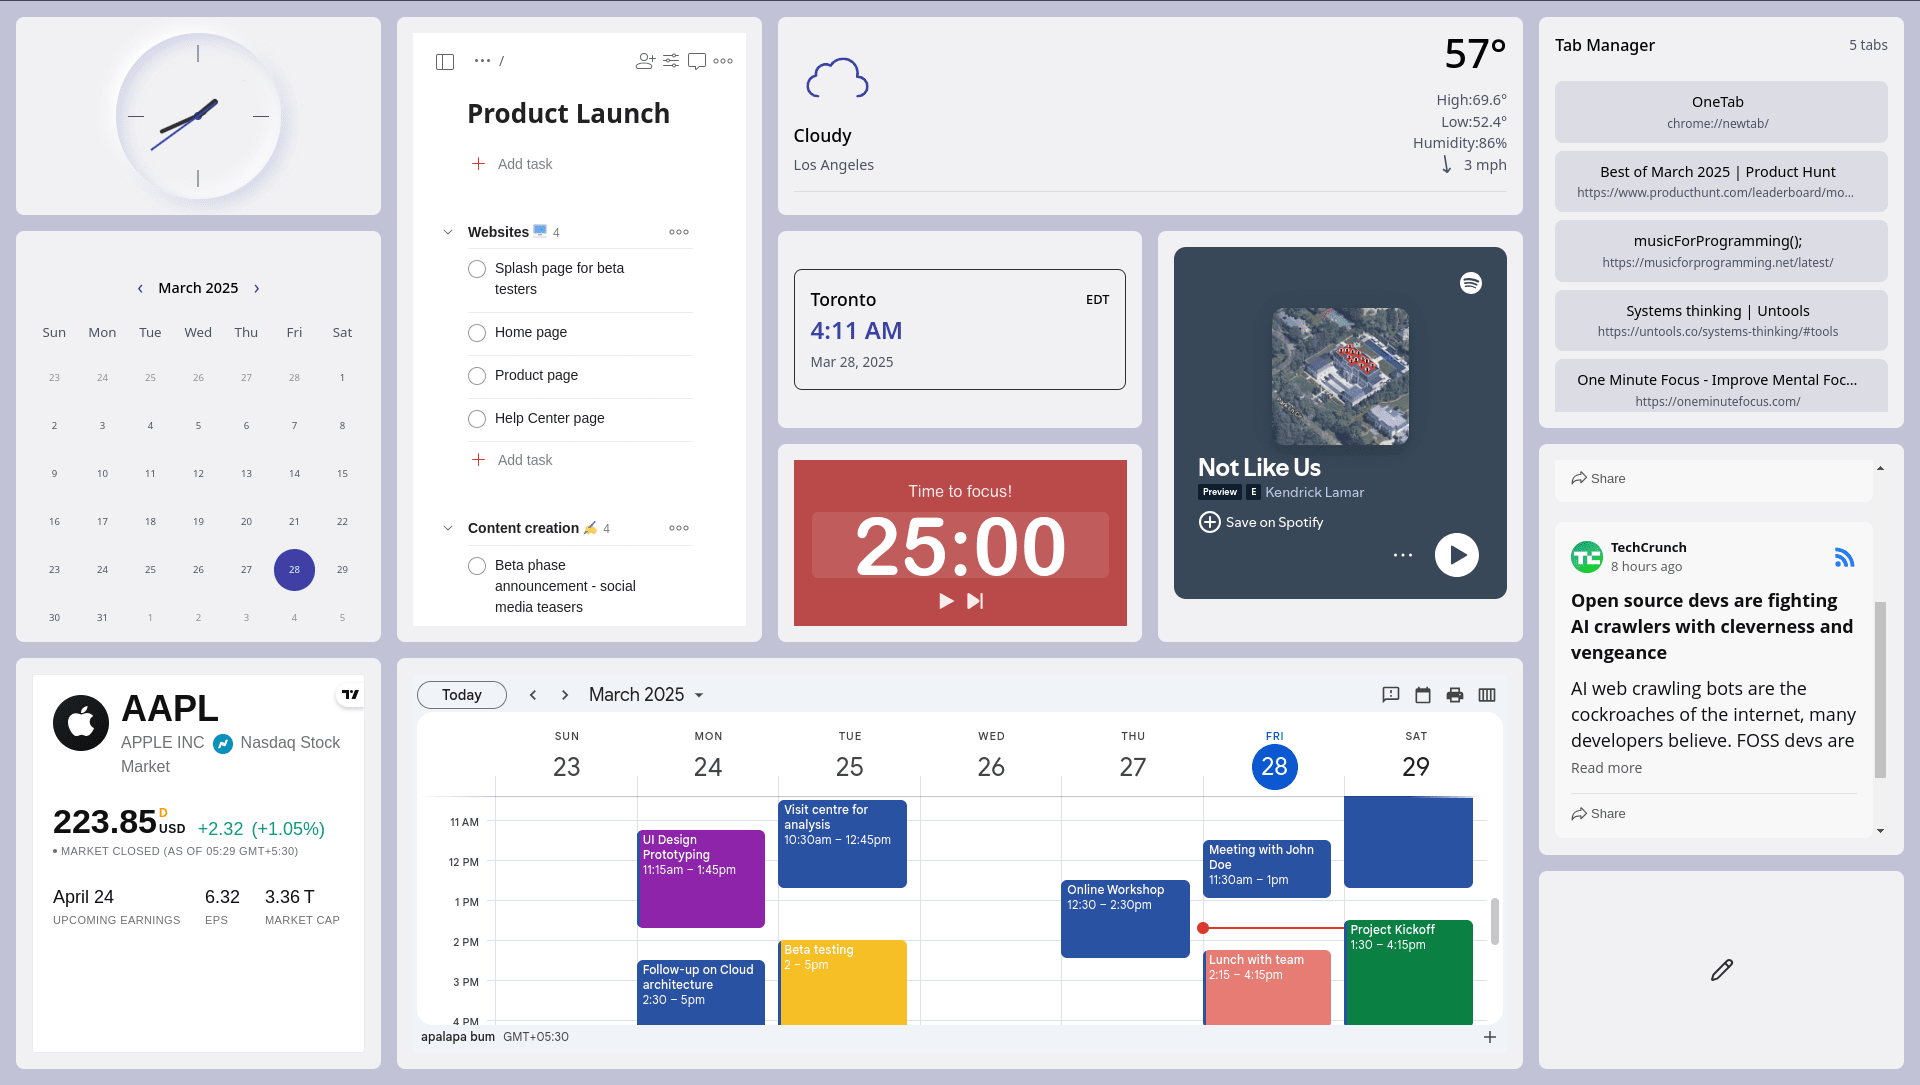Click the RSS icon on the TechCrunch feed

1845,558
